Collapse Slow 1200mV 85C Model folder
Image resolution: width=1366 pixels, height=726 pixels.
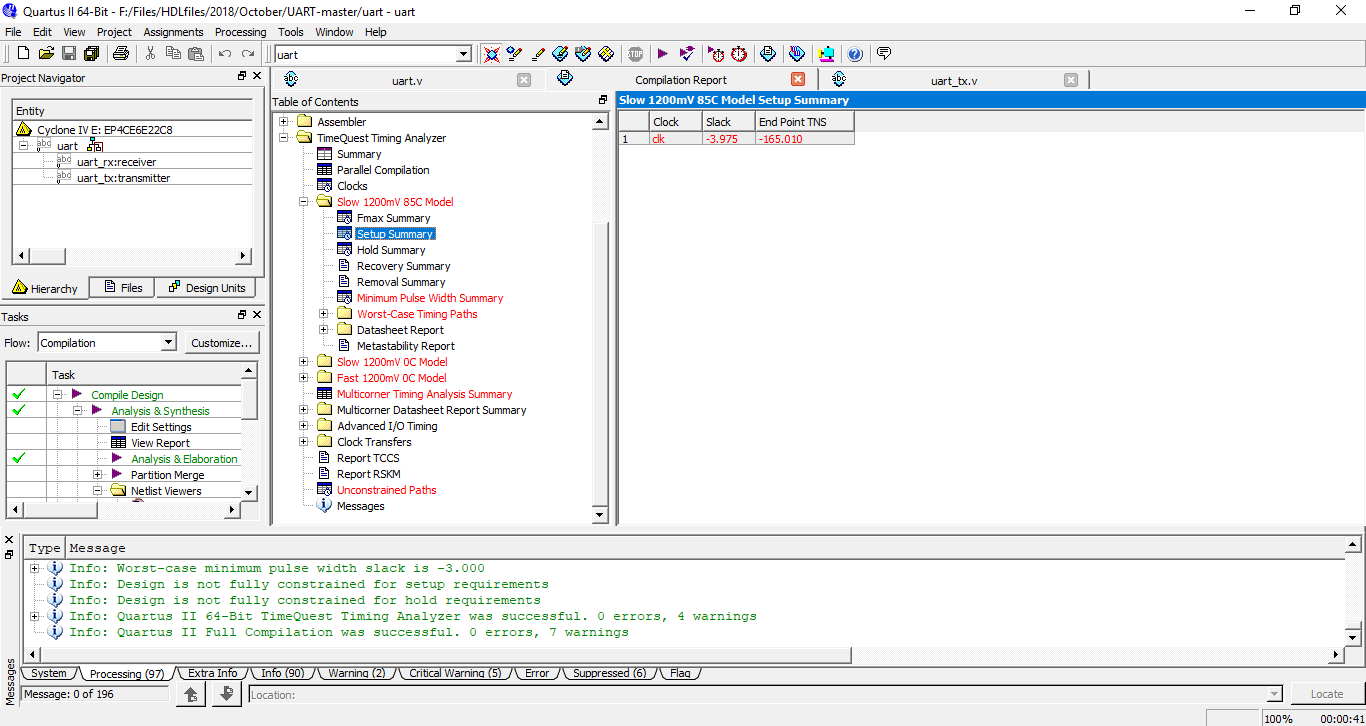304,202
